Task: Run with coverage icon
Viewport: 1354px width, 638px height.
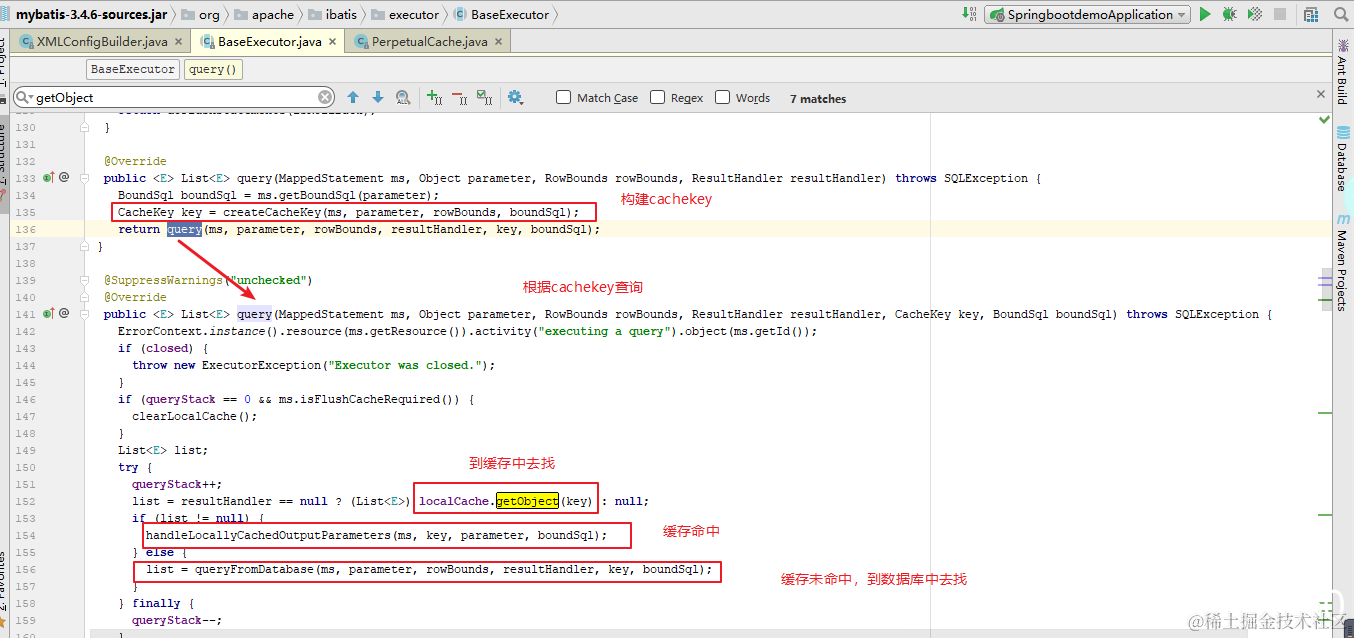Action: [1255, 14]
